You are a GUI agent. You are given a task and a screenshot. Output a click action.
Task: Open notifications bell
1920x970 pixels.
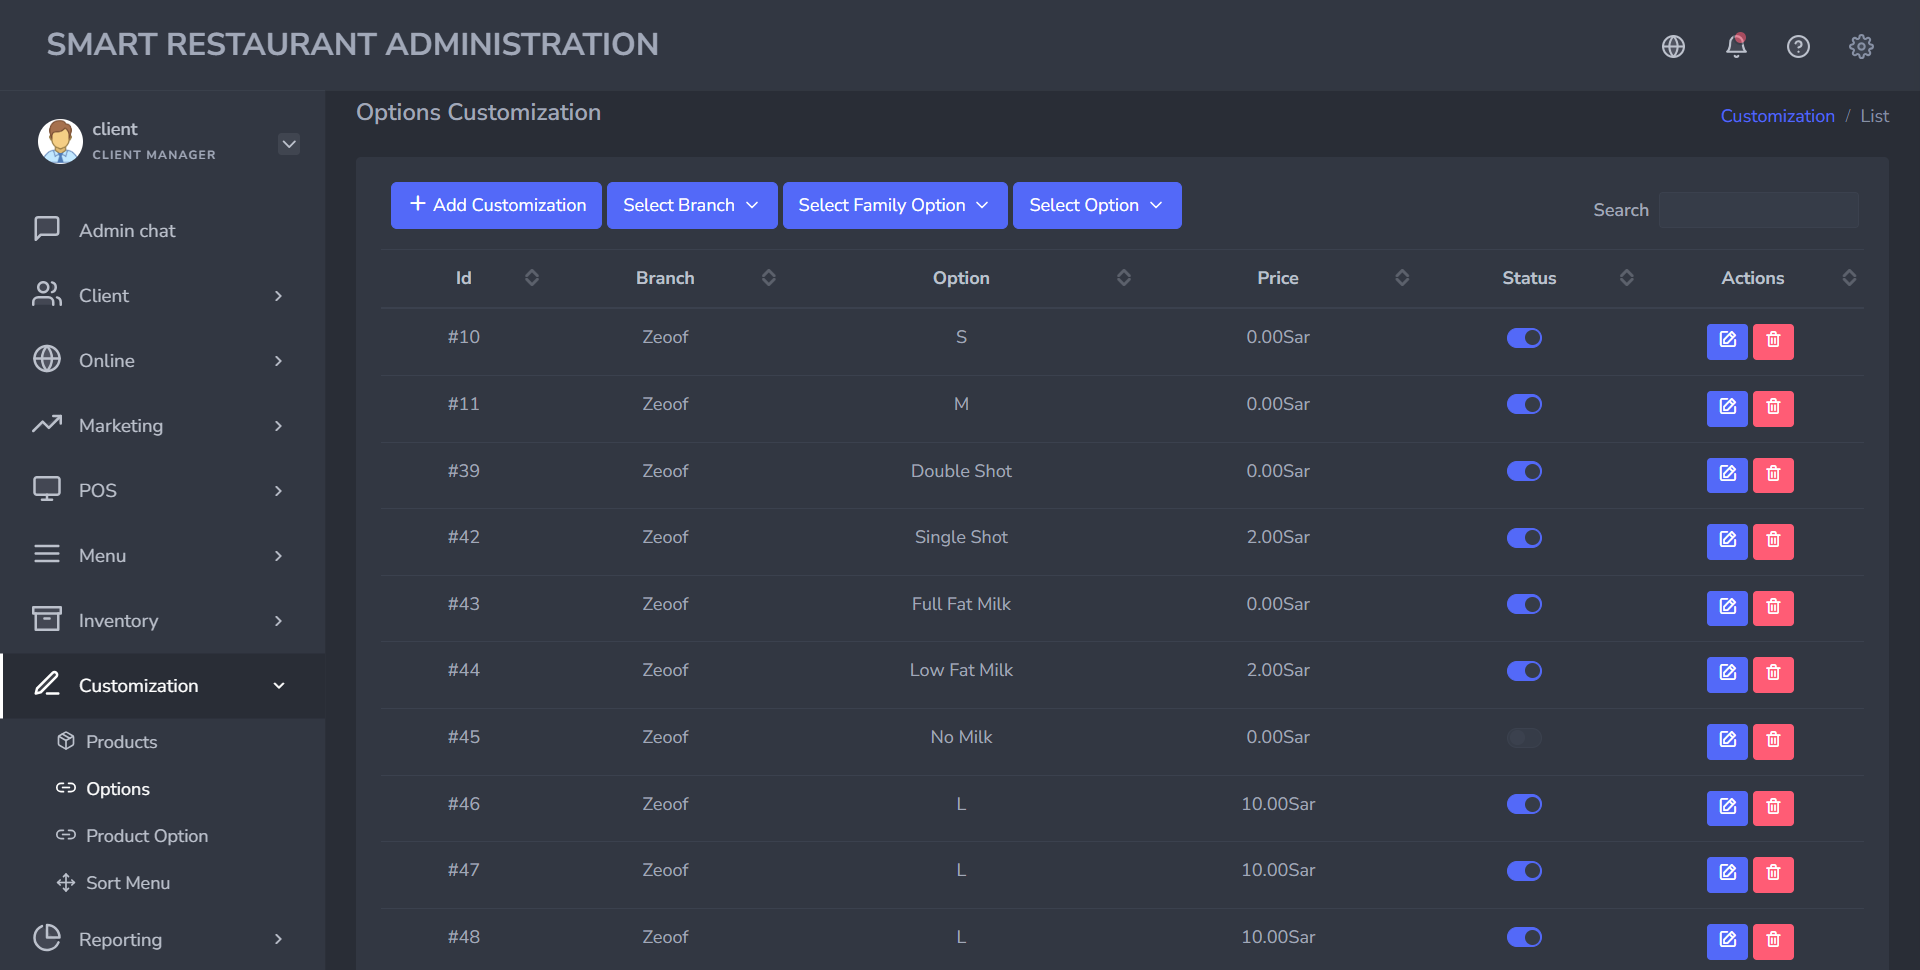tap(1736, 46)
